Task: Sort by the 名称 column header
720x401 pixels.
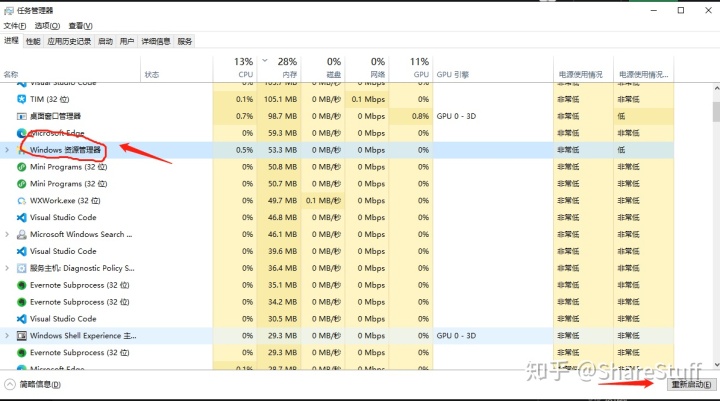Action: pos(70,69)
